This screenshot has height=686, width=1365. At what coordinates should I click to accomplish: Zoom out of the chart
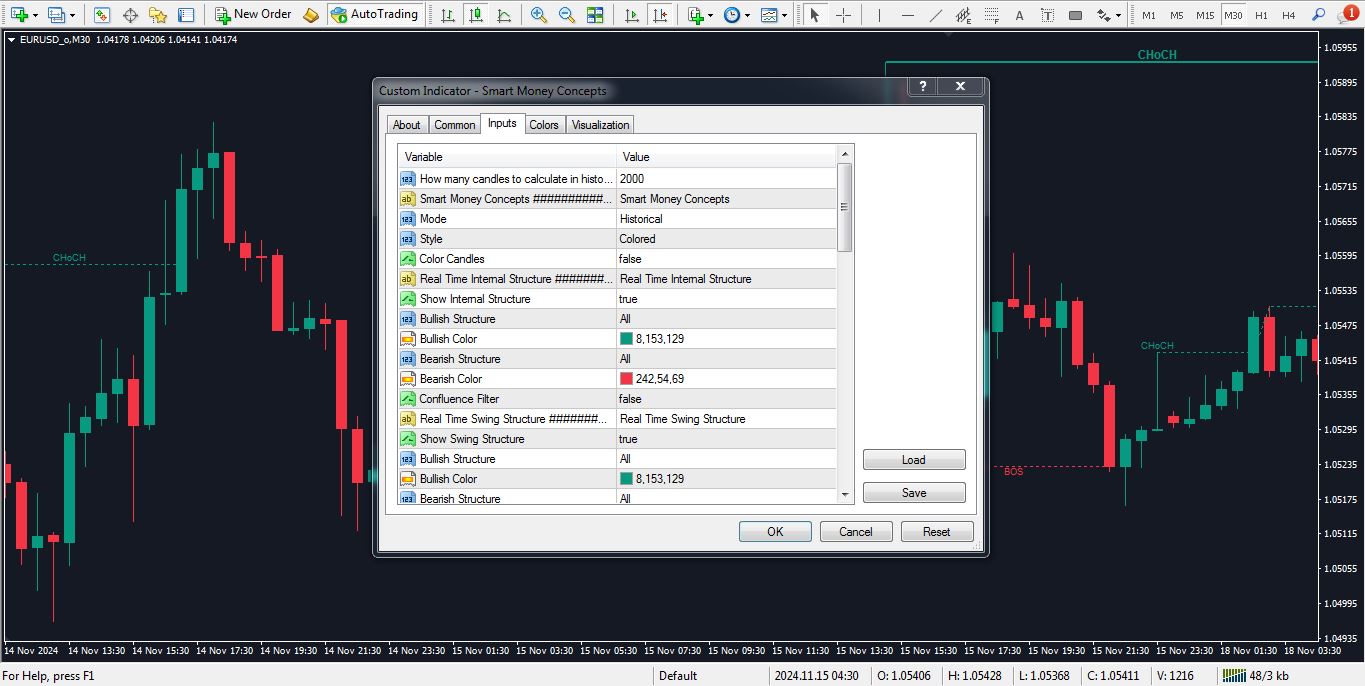567,15
